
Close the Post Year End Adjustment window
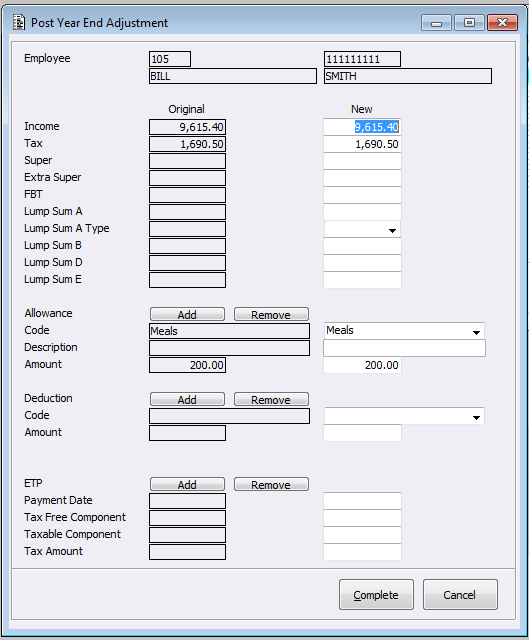tap(502, 23)
